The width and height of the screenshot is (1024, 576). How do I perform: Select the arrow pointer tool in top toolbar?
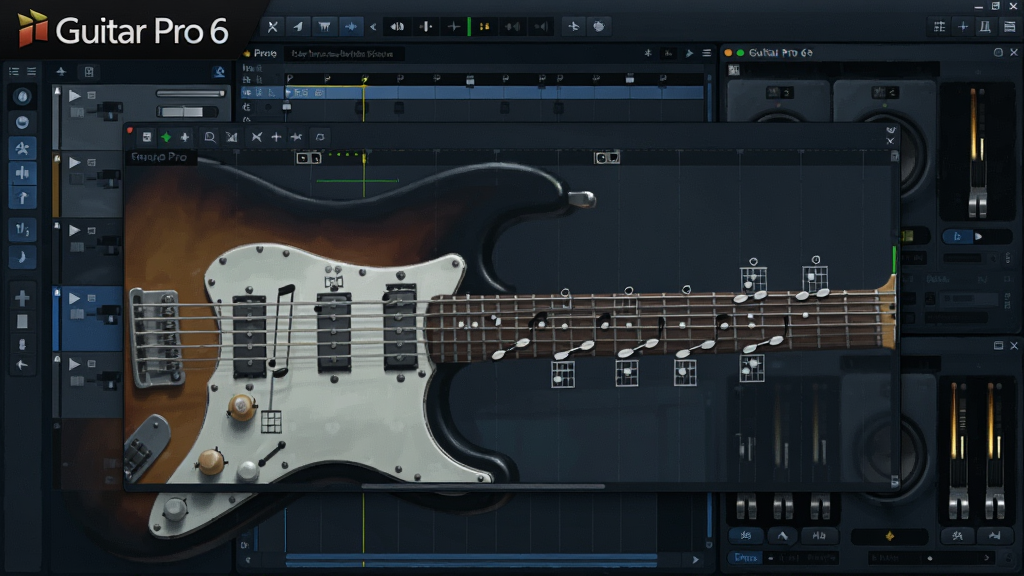click(298, 27)
